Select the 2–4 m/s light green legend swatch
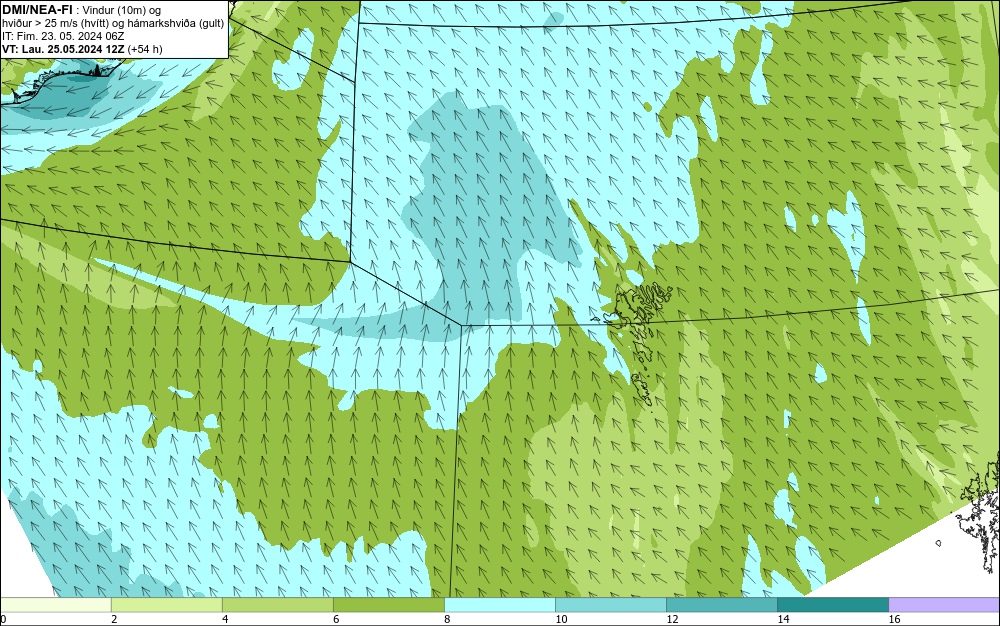1000x626 pixels. [x=166, y=604]
